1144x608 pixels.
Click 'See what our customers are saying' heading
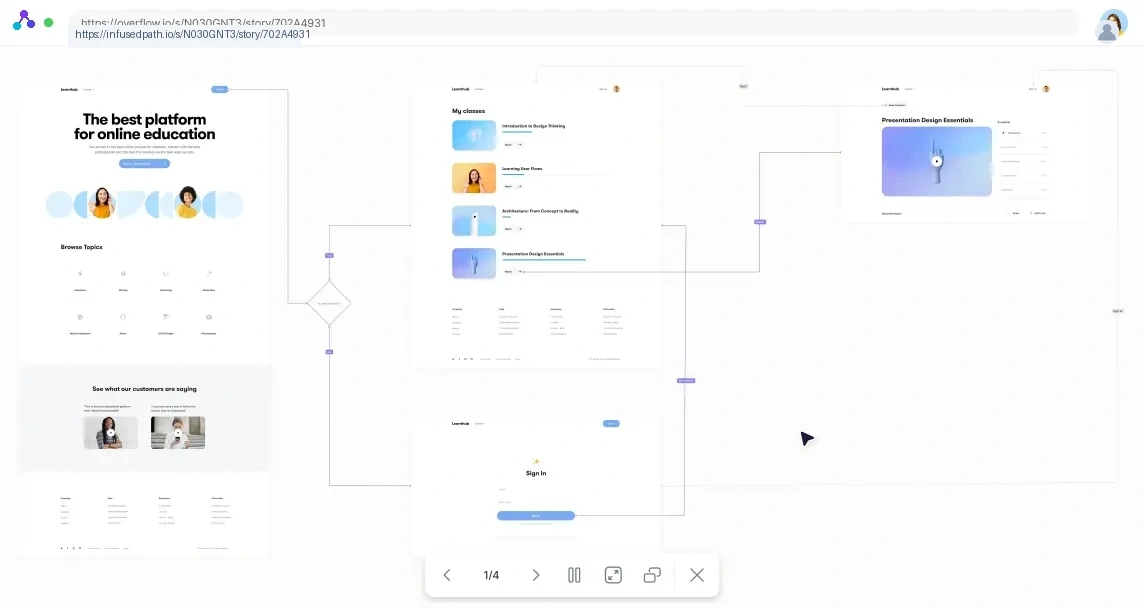(144, 388)
